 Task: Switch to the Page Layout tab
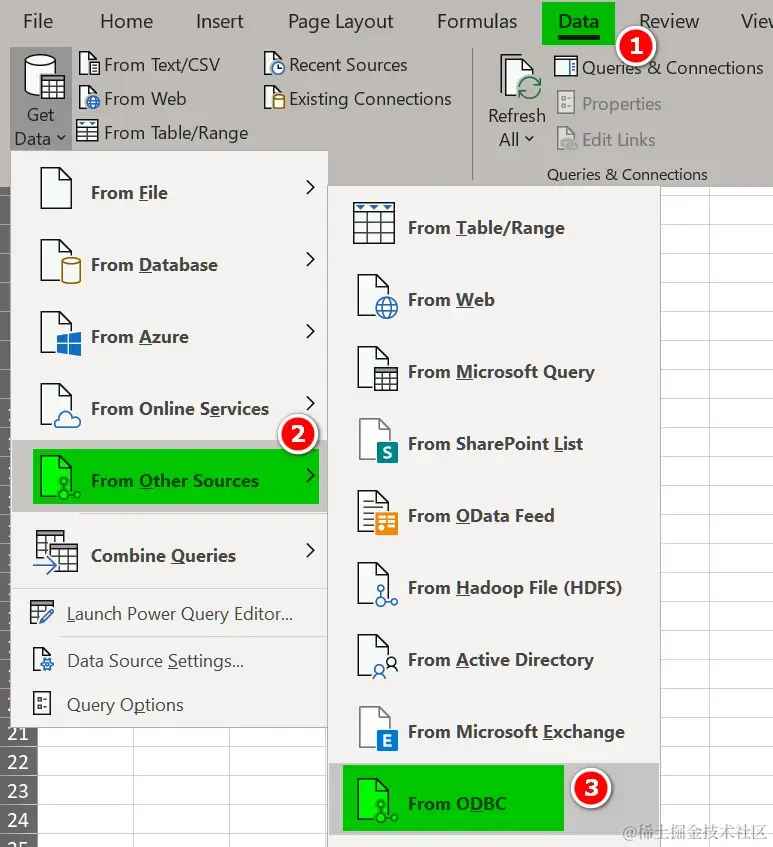(x=340, y=23)
